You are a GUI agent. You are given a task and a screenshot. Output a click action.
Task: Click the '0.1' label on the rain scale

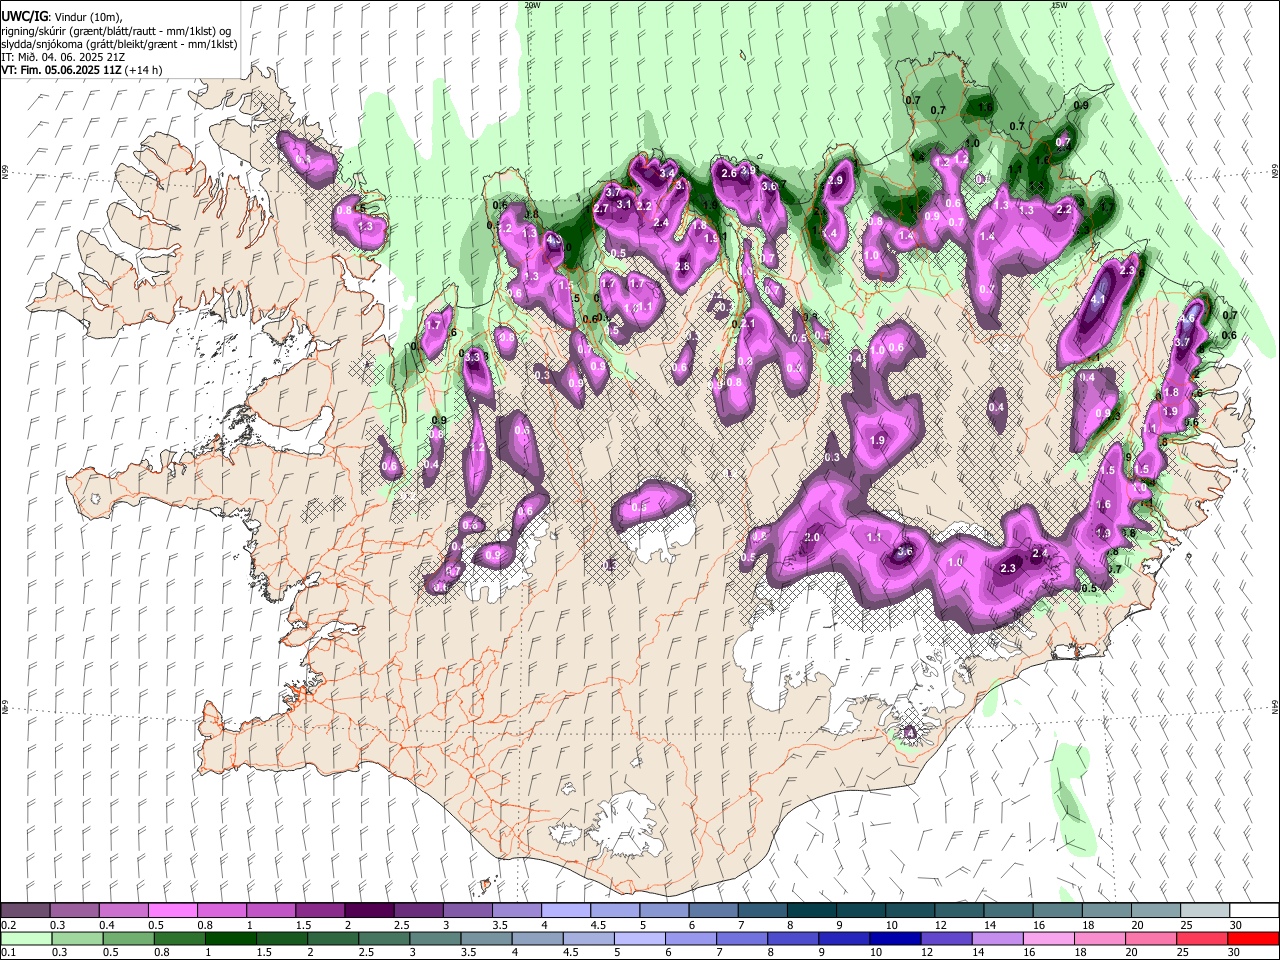(x=9, y=952)
